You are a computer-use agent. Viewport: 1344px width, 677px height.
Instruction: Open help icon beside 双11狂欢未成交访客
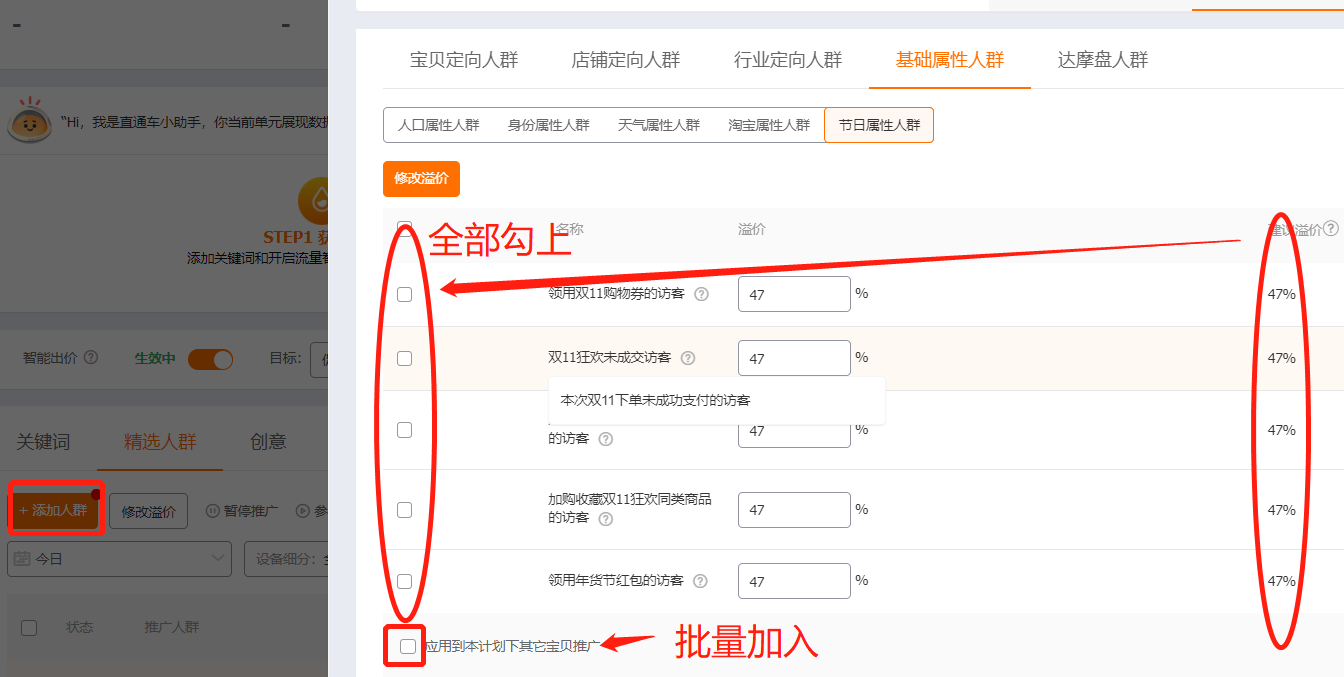click(x=688, y=358)
